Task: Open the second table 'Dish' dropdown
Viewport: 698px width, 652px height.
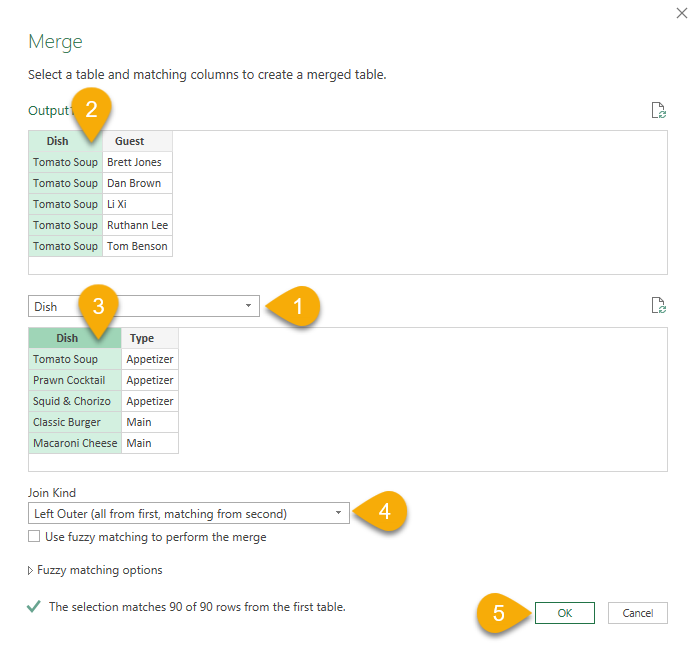Action: click(248, 306)
